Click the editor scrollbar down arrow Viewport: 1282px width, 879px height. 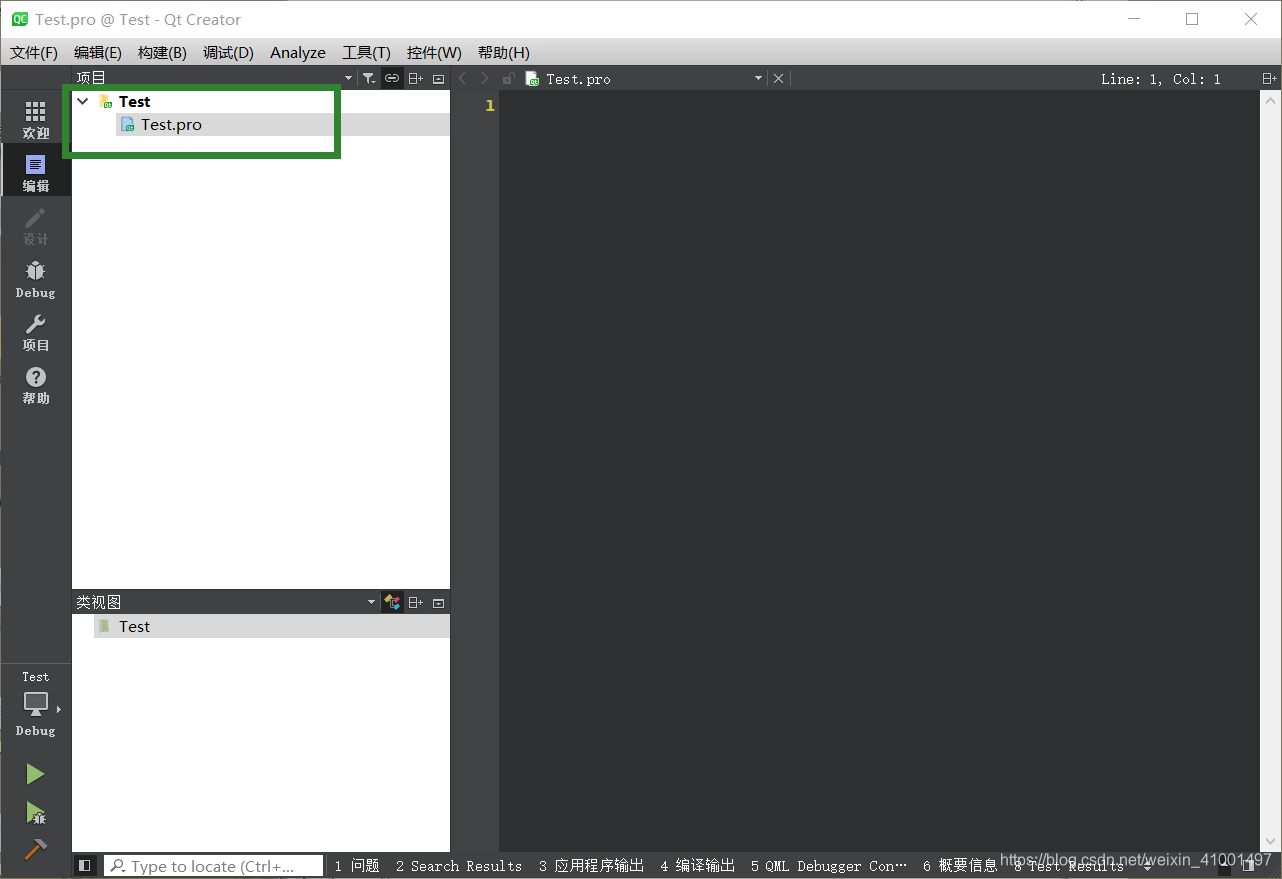click(1270, 841)
